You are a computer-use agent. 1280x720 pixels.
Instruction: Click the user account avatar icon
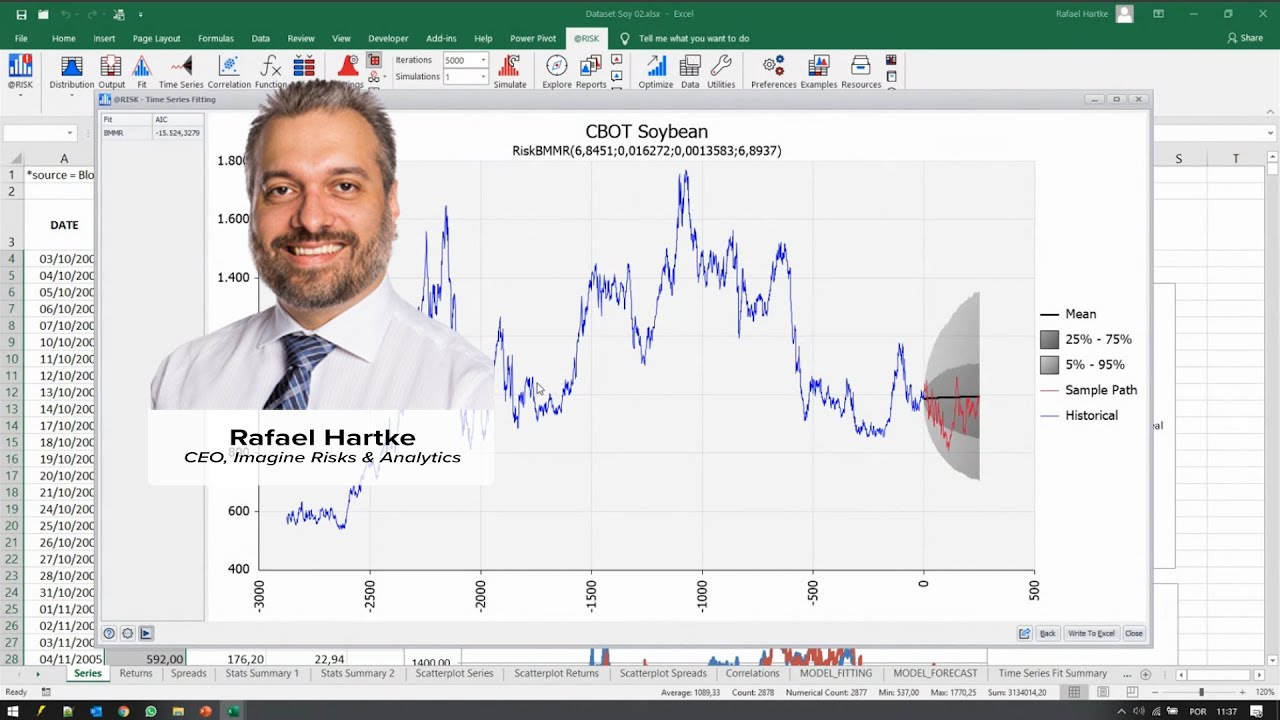(1125, 14)
